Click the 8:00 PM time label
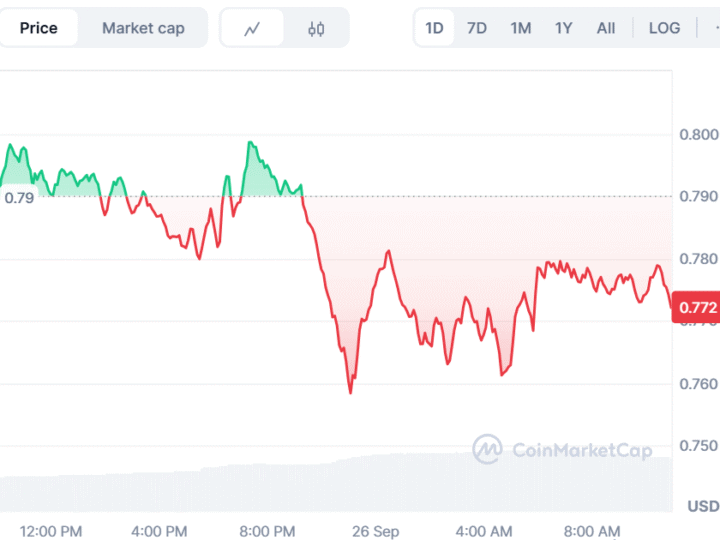Image resolution: width=720 pixels, height=540 pixels. pos(270,531)
